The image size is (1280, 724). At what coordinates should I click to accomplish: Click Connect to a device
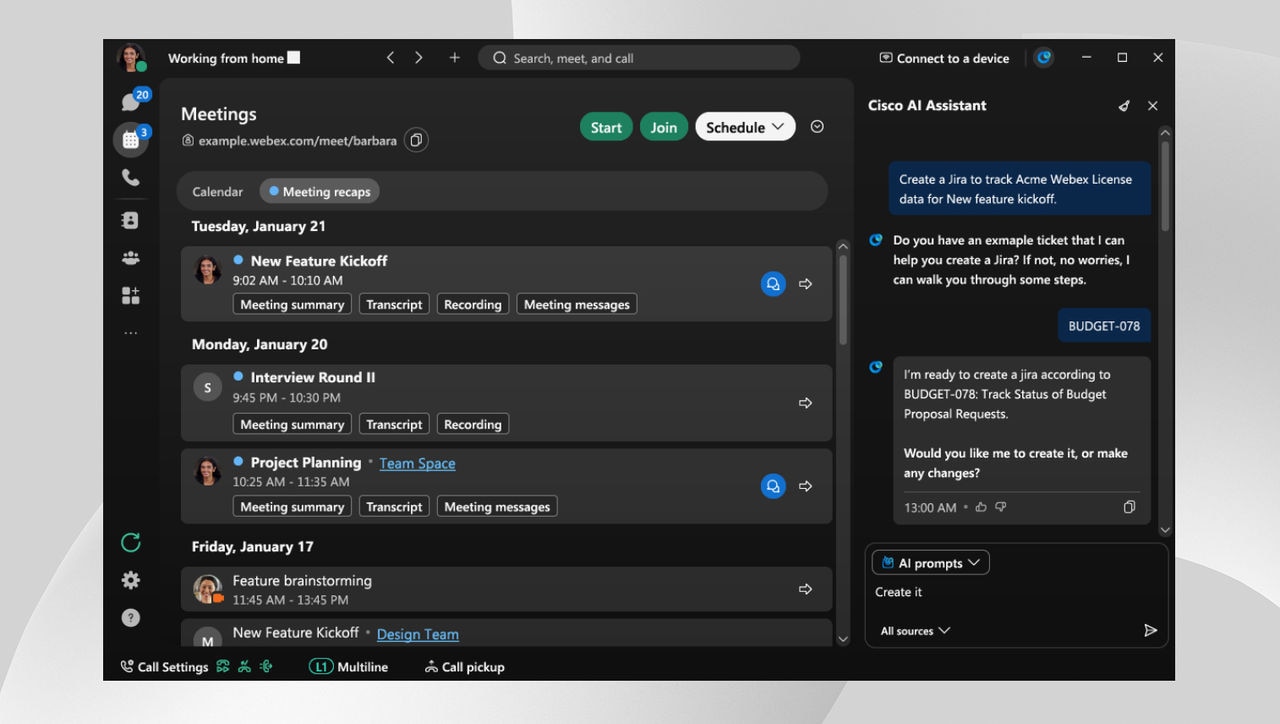pos(945,58)
